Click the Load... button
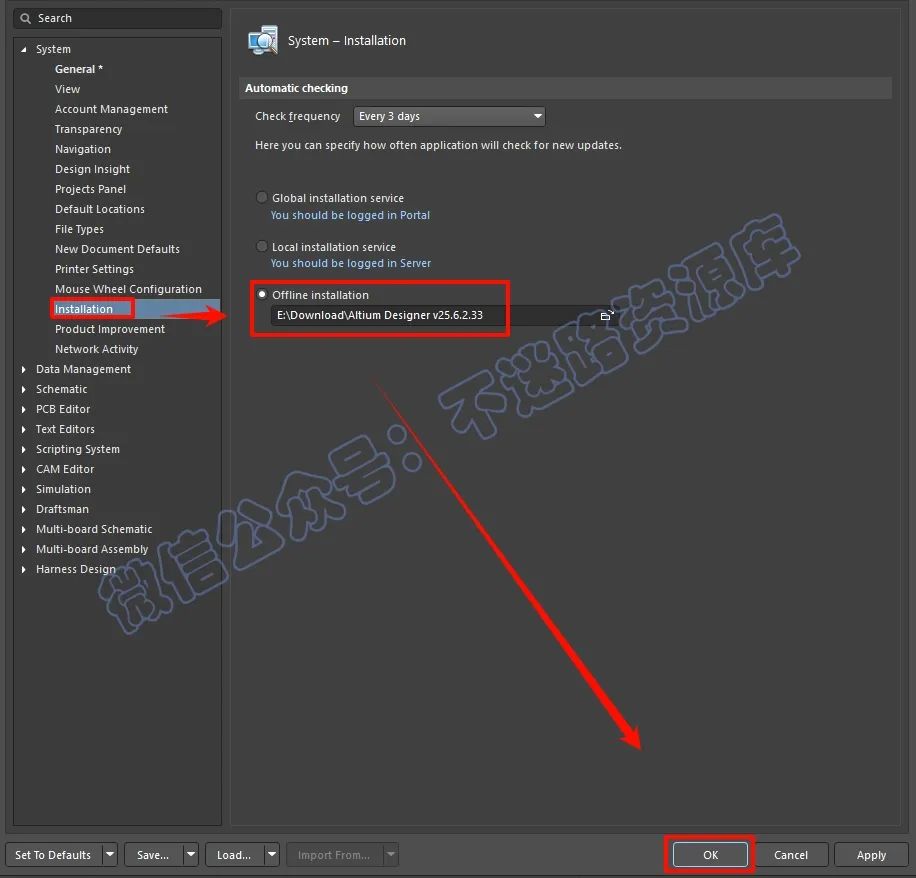The height and width of the screenshot is (878, 916). pos(234,855)
